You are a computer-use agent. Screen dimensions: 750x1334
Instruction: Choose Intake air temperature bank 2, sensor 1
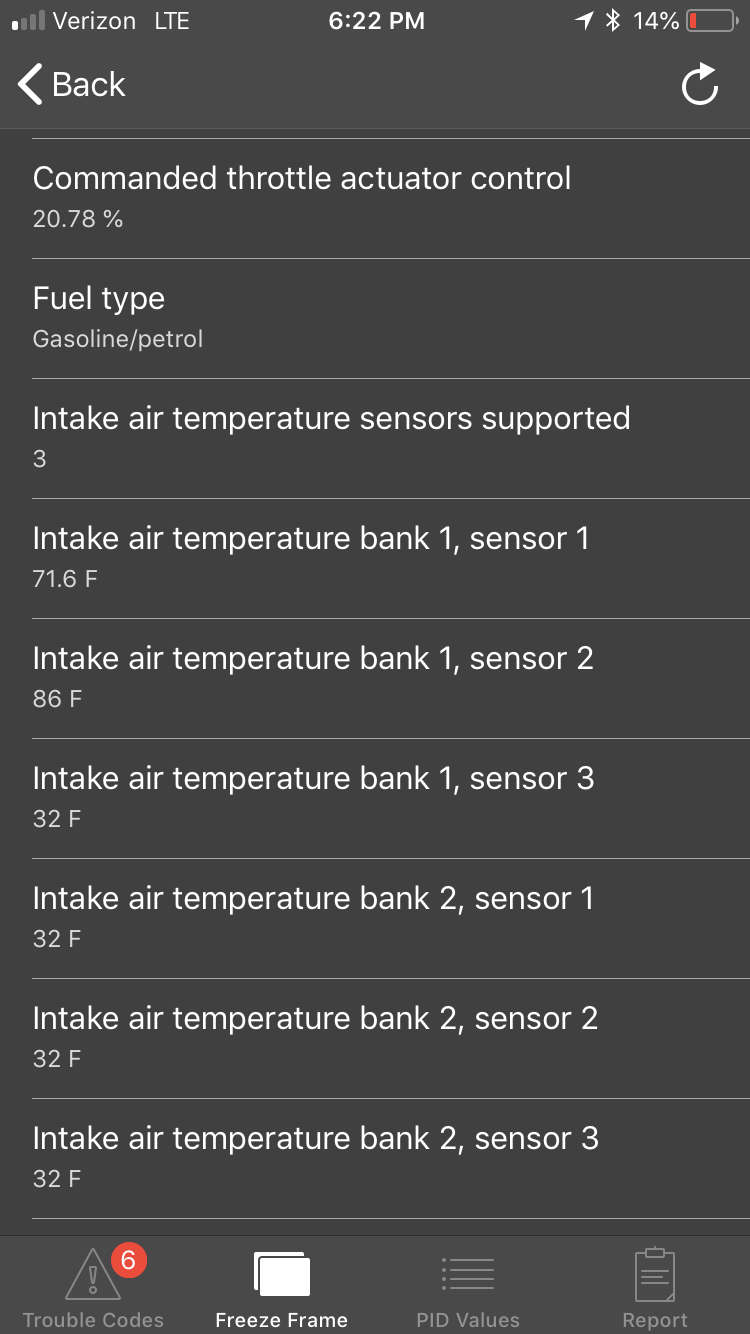pos(375,917)
